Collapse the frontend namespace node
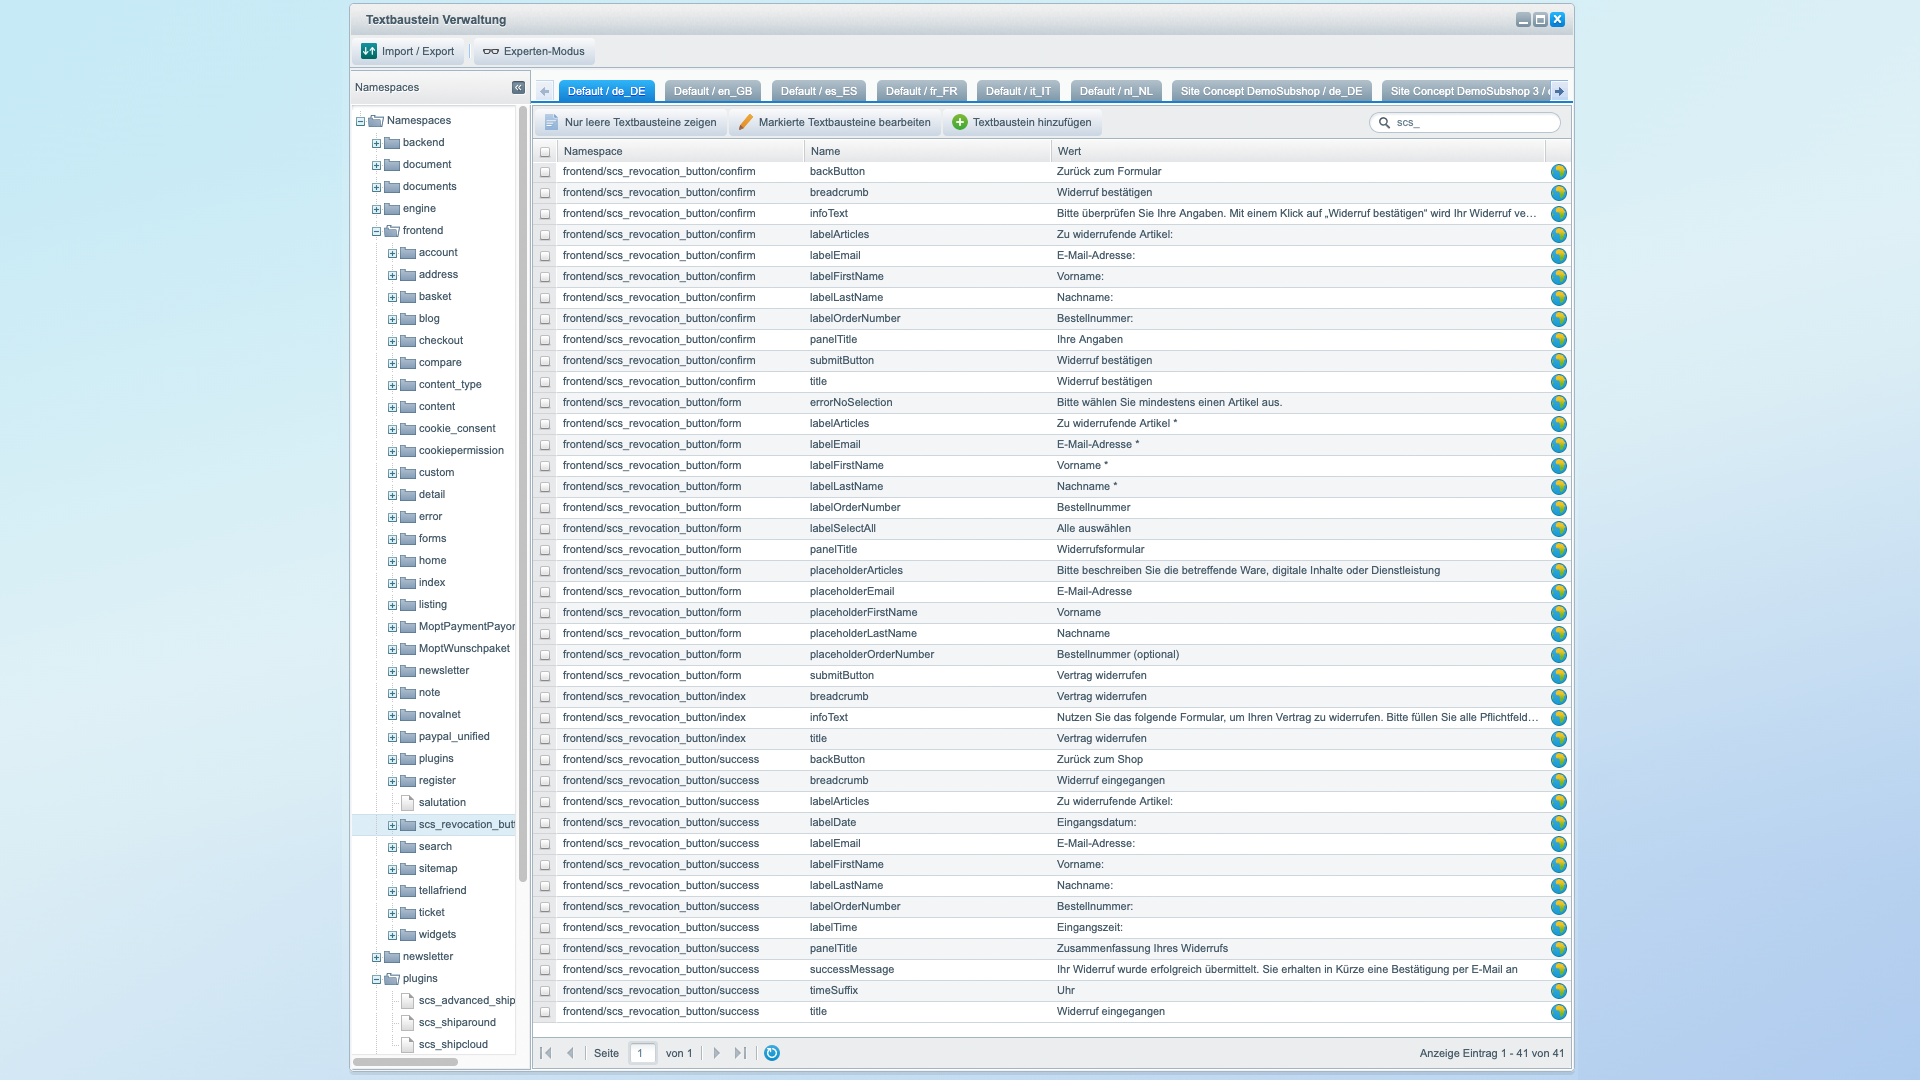 click(x=376, y=231)
